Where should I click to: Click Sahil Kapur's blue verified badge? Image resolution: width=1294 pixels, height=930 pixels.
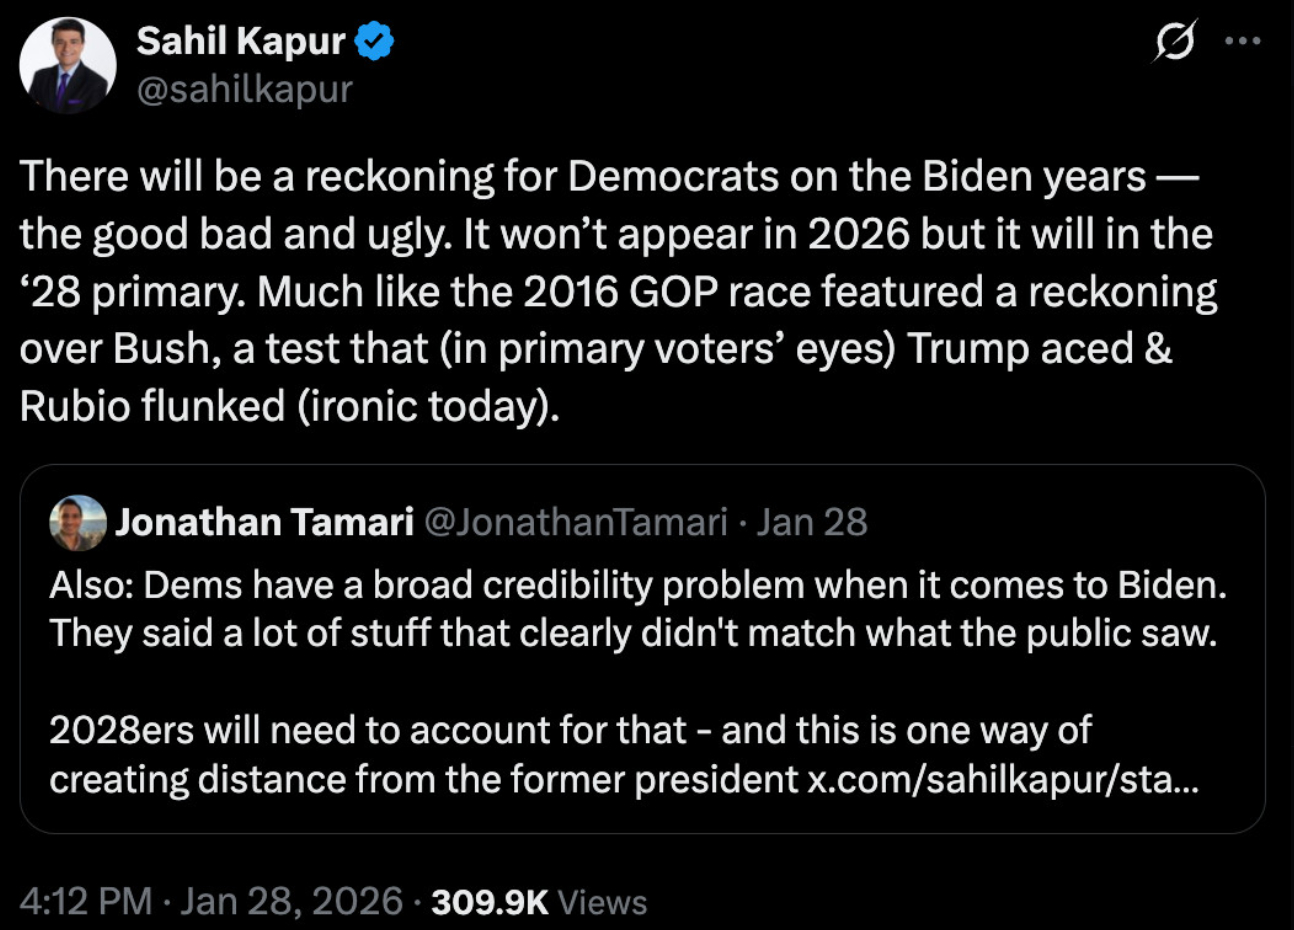pyautogui.click(x=375, y=42)
